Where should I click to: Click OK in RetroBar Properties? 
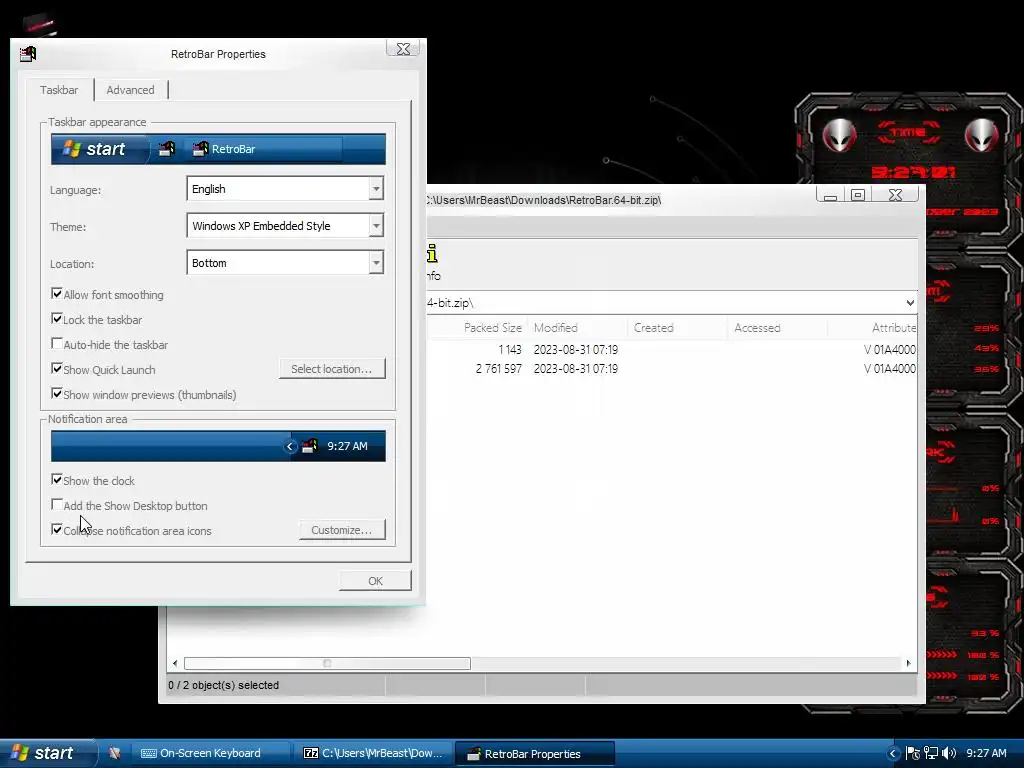(x=375, y=581)
